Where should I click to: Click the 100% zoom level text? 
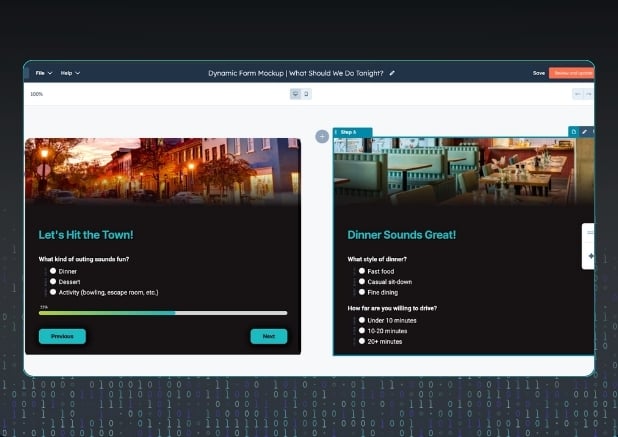point(36,94)
